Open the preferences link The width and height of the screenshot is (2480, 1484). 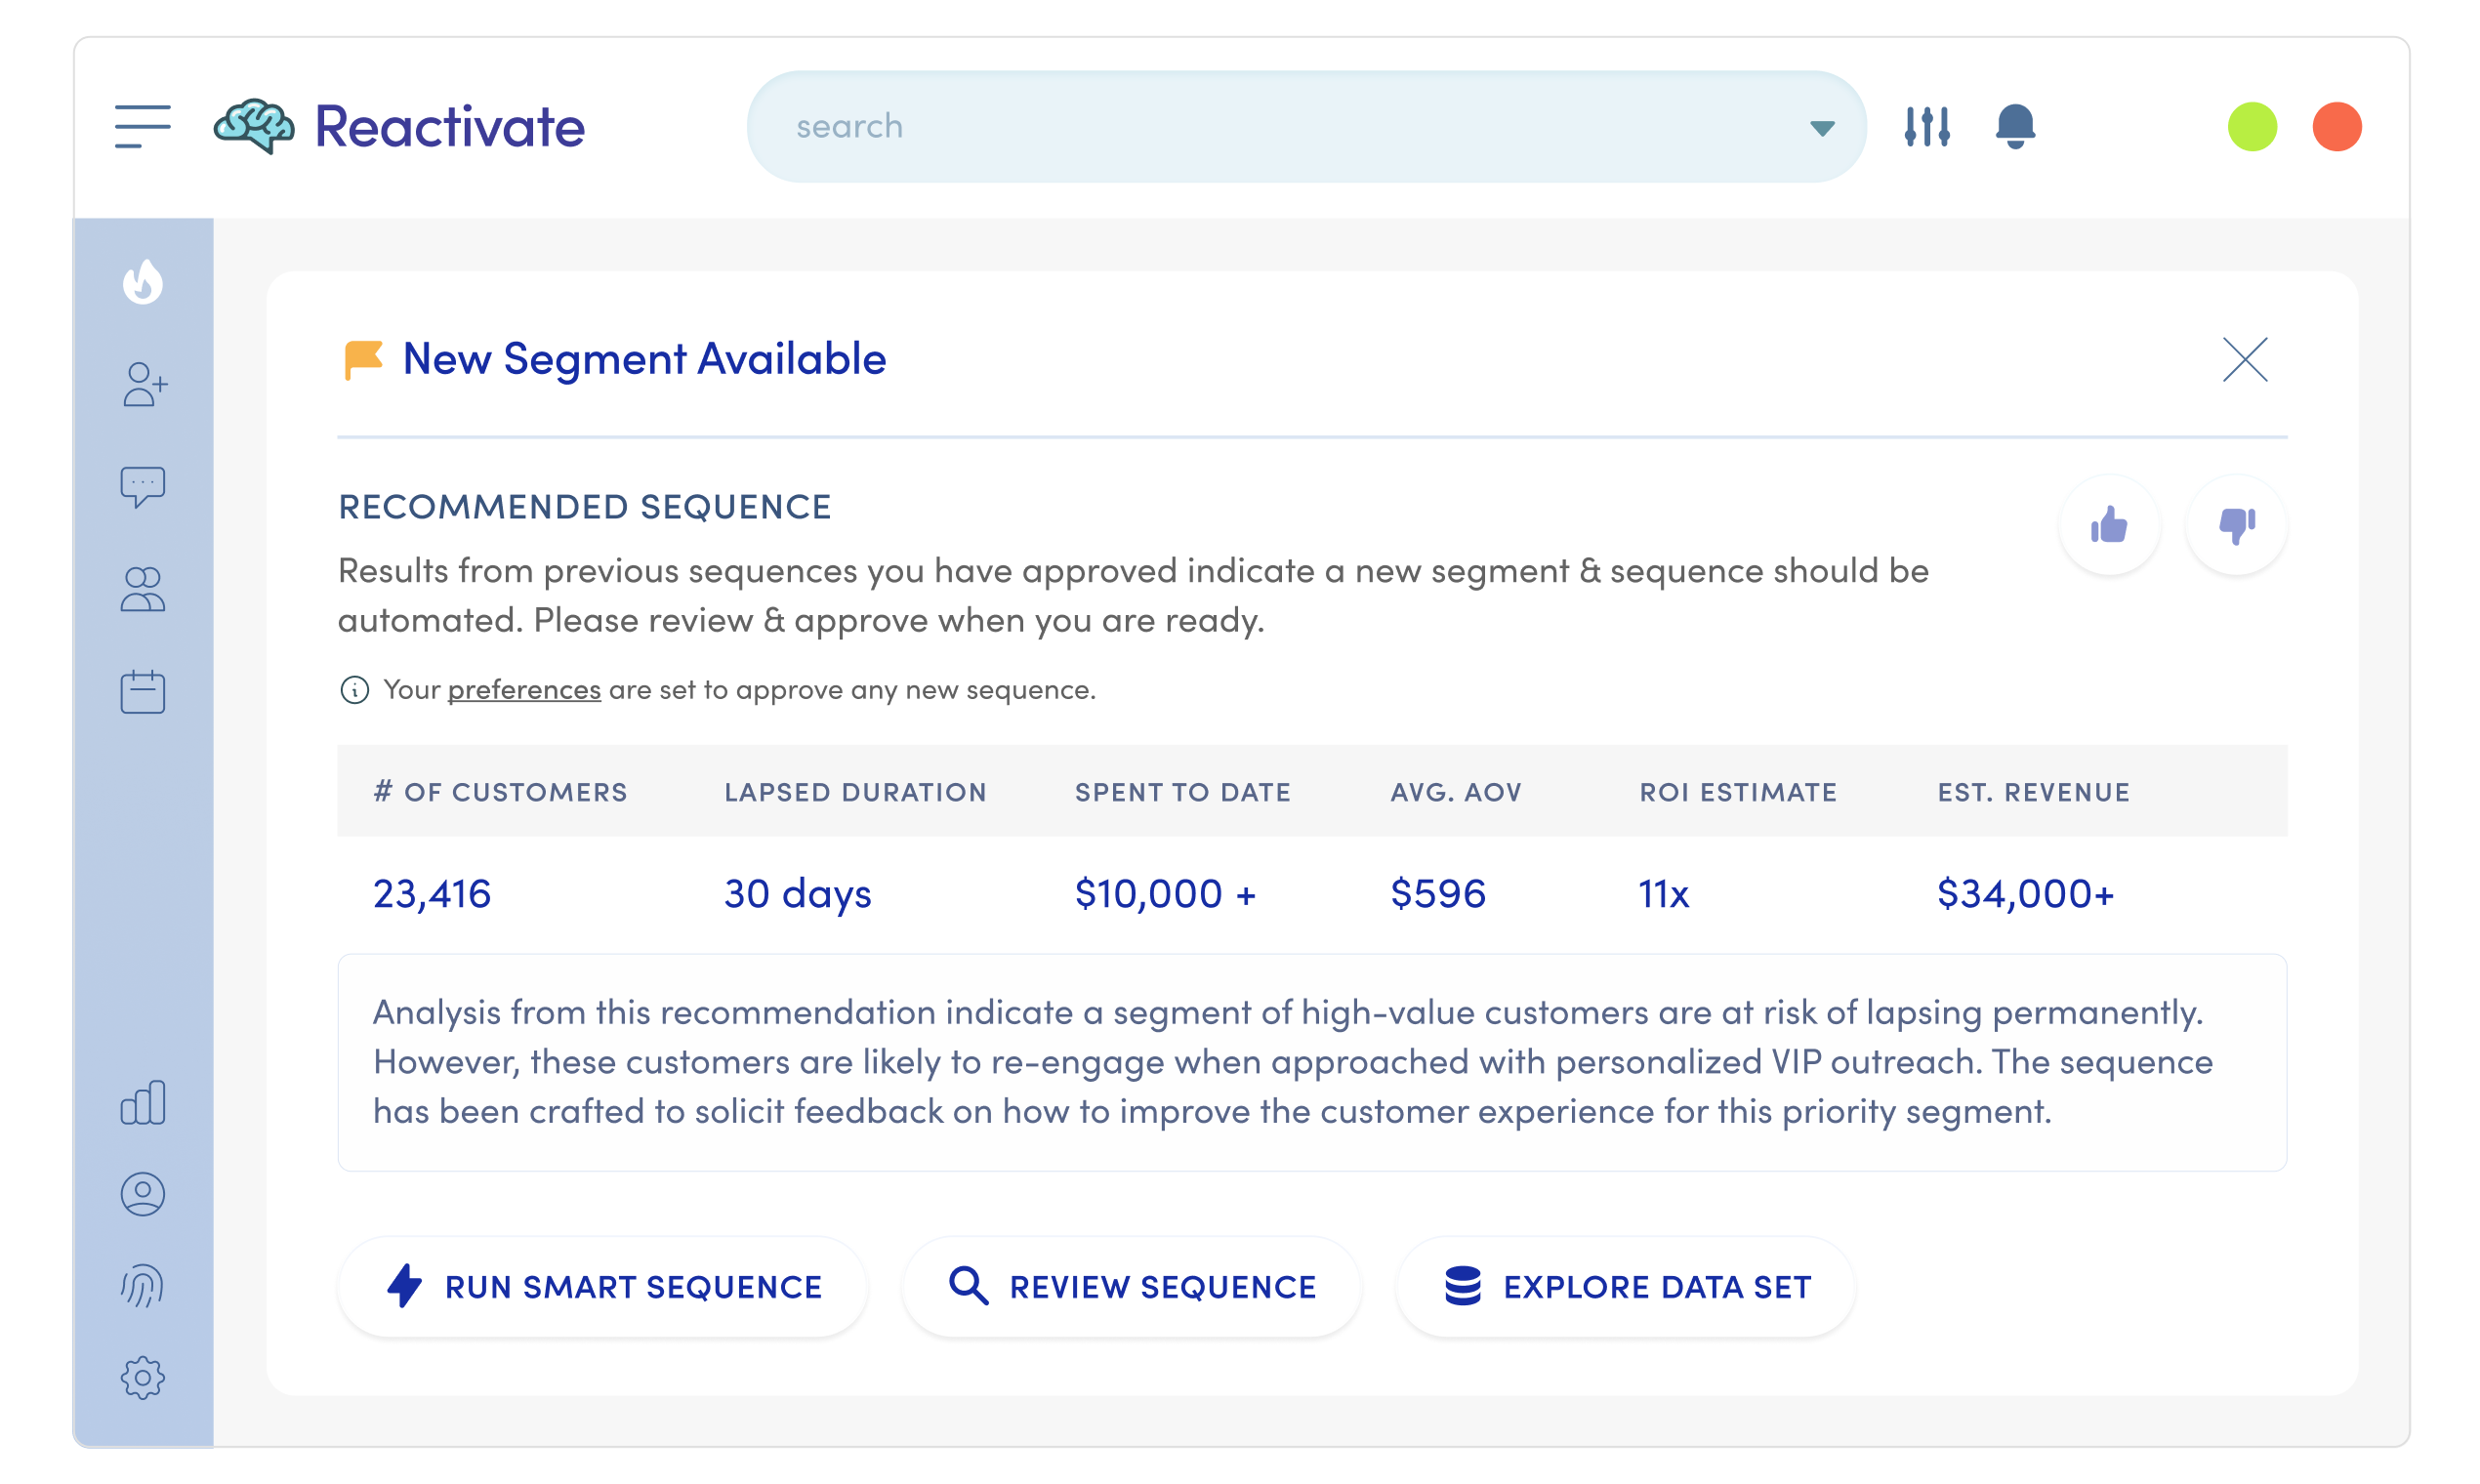[524, 690]
